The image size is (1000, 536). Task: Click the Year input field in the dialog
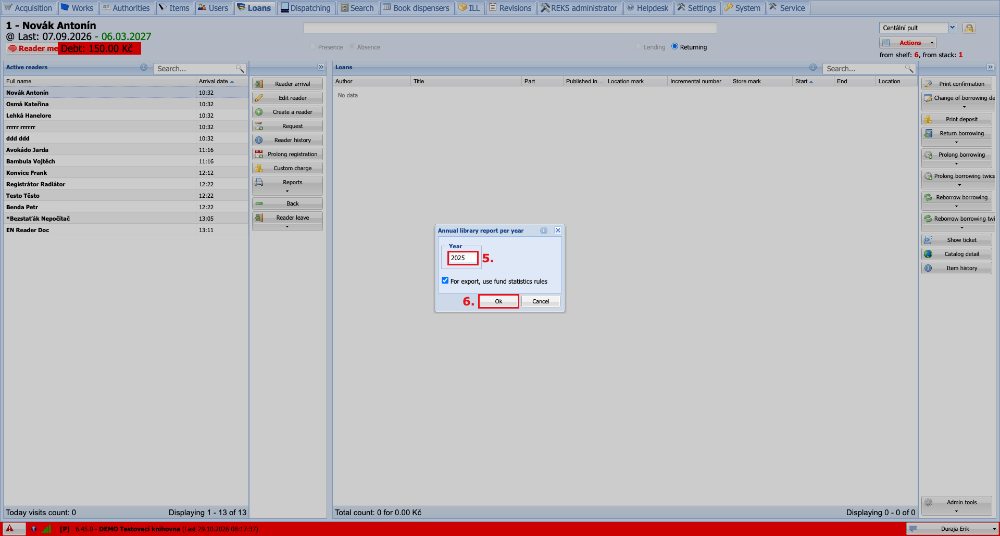coord(462,258)
